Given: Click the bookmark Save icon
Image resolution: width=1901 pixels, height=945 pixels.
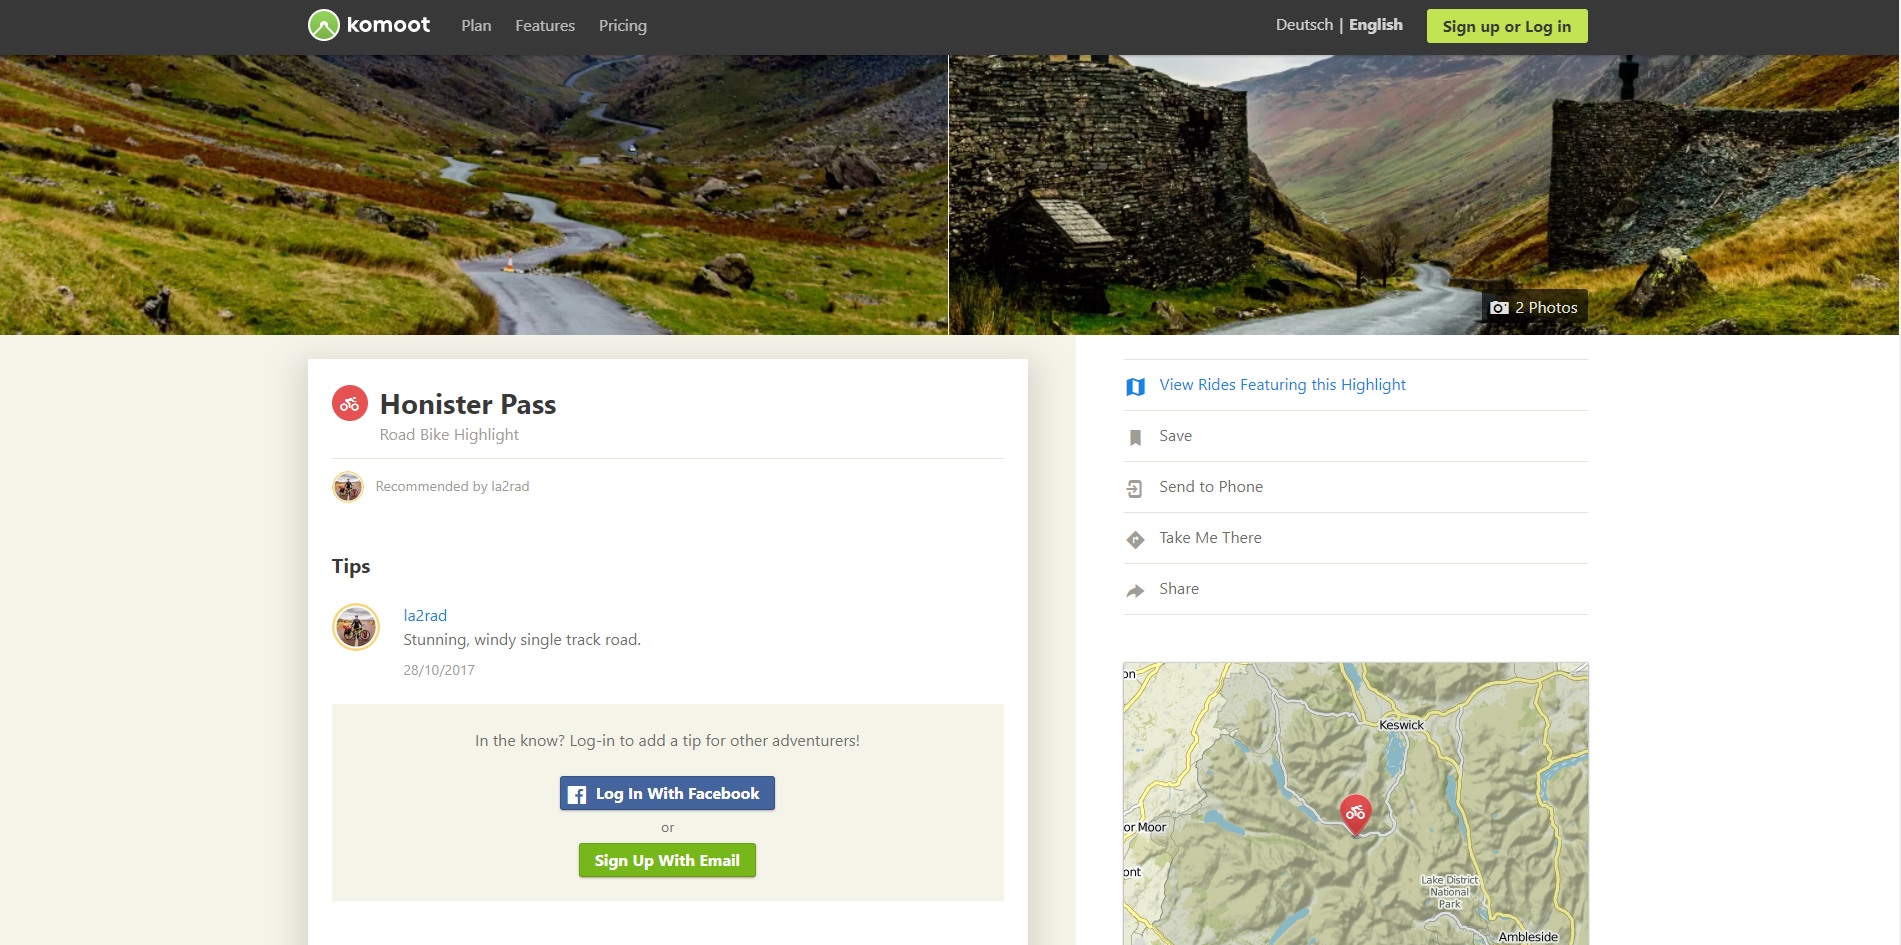Looking at the screenshot, I should [1135, 437].
